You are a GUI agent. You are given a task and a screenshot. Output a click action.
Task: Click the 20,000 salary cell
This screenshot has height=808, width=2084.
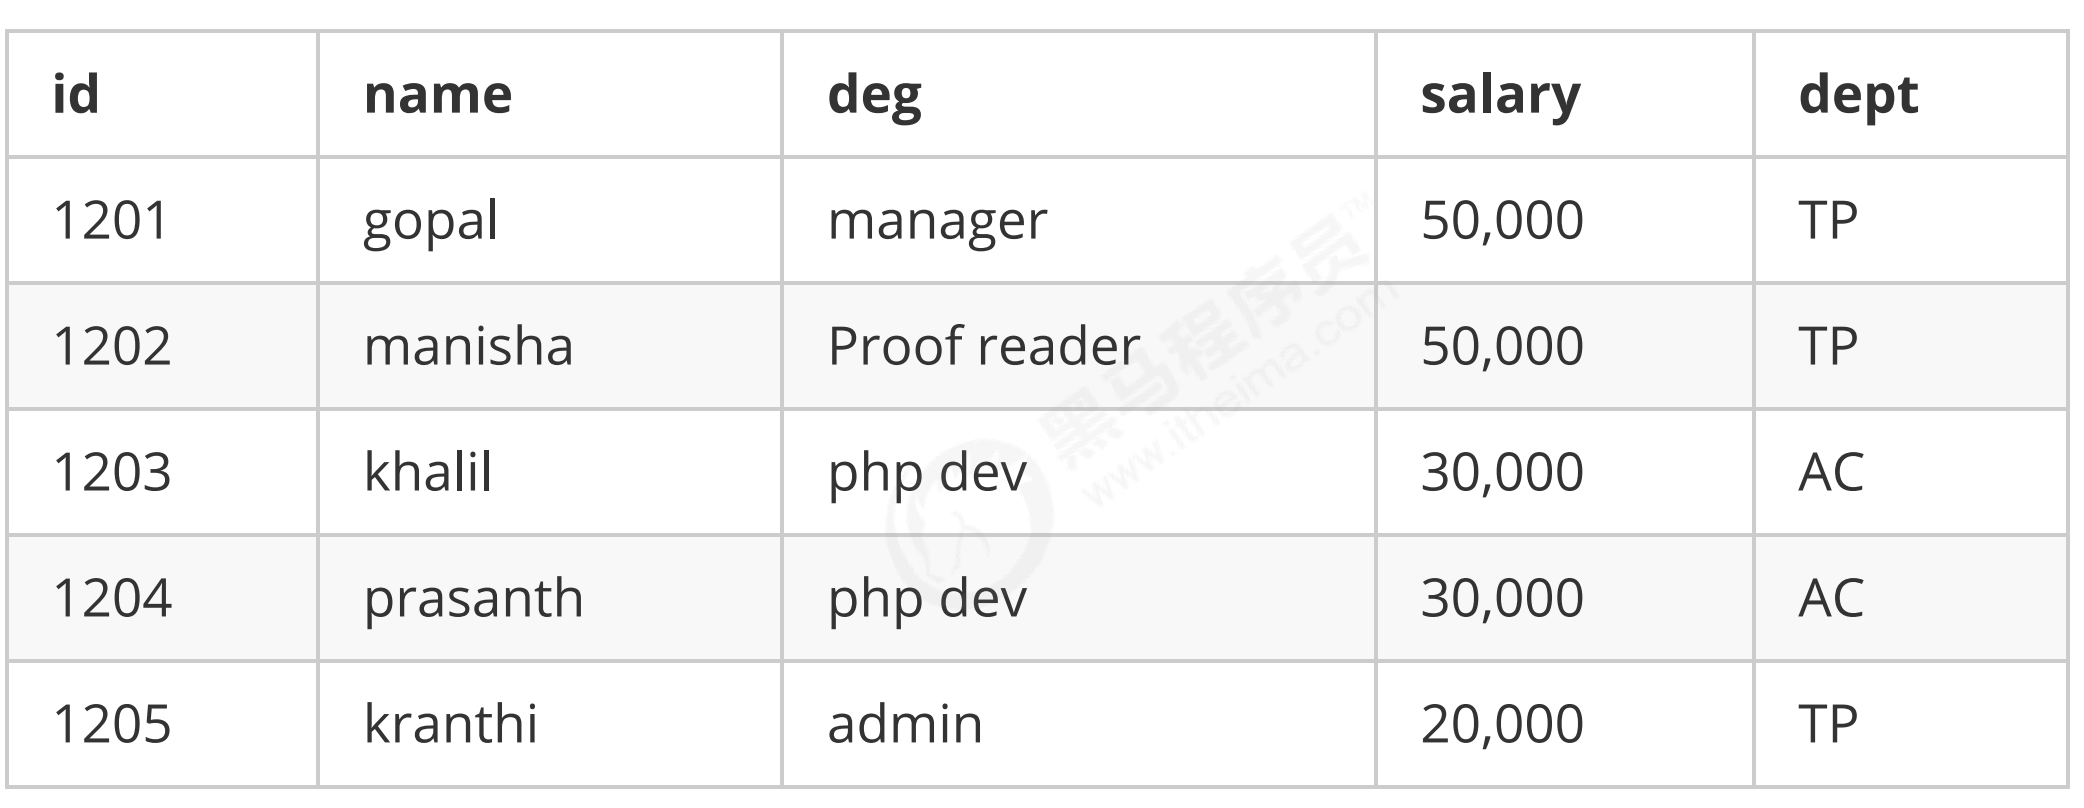tap(1564, 724)
